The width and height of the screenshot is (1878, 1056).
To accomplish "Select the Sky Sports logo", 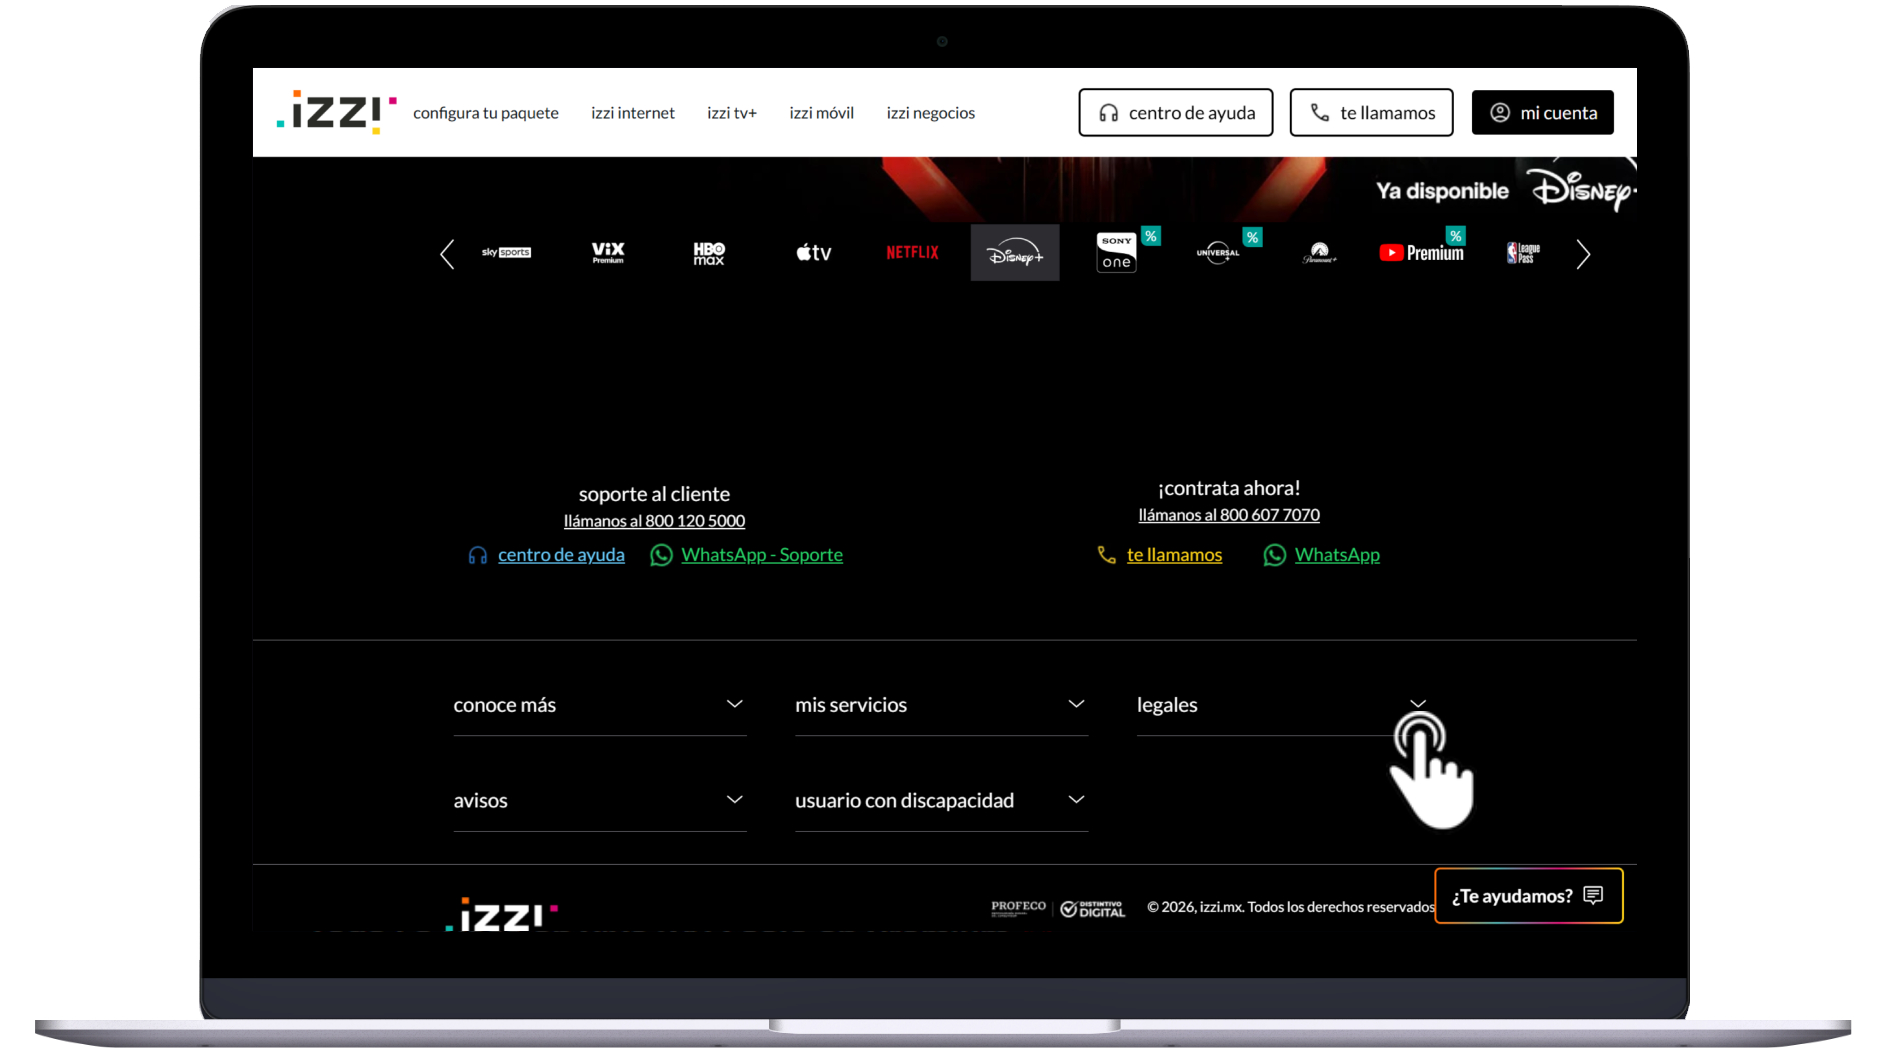I will (506, 252).
